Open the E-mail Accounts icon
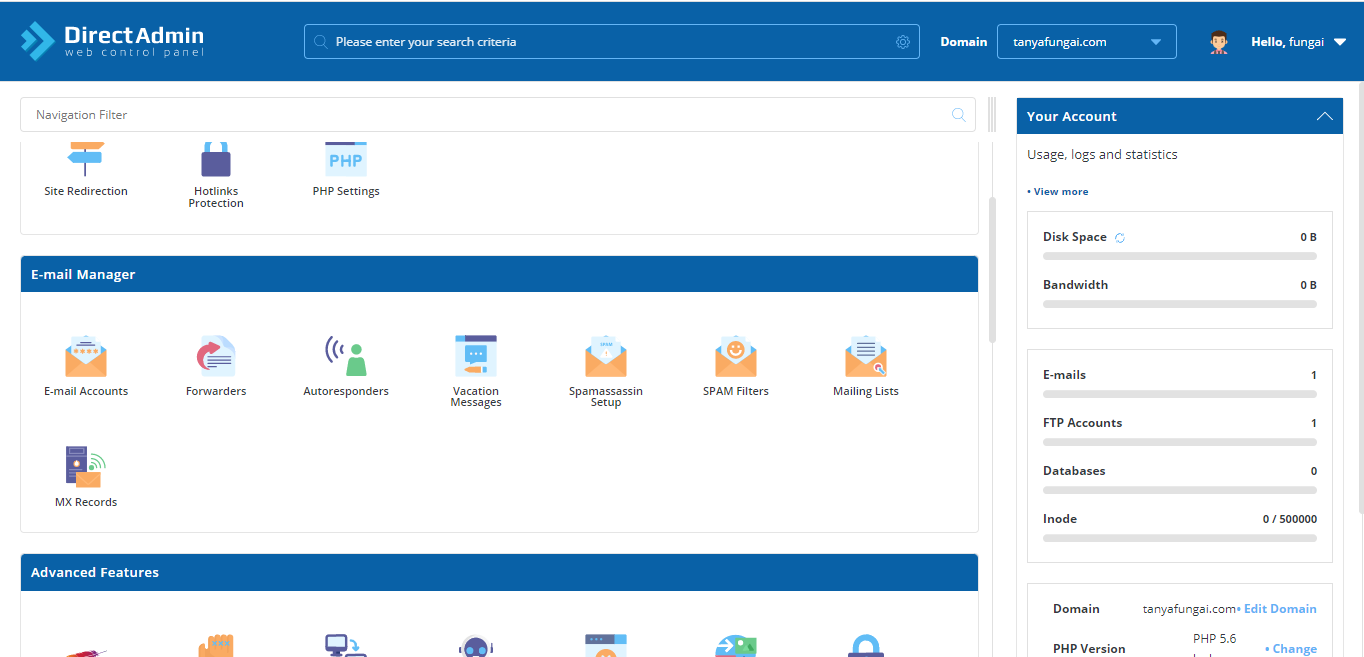This screenshot has height=657, width=1364. [85, 364]
